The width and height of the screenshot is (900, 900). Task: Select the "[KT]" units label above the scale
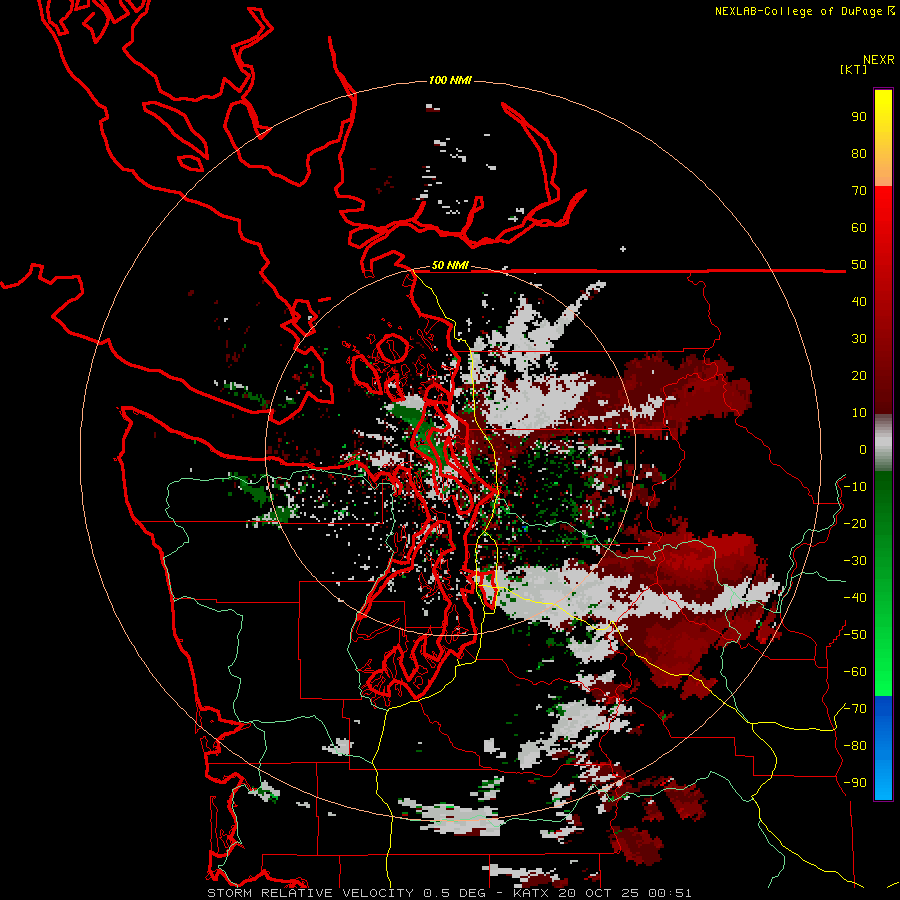[853, 69]
